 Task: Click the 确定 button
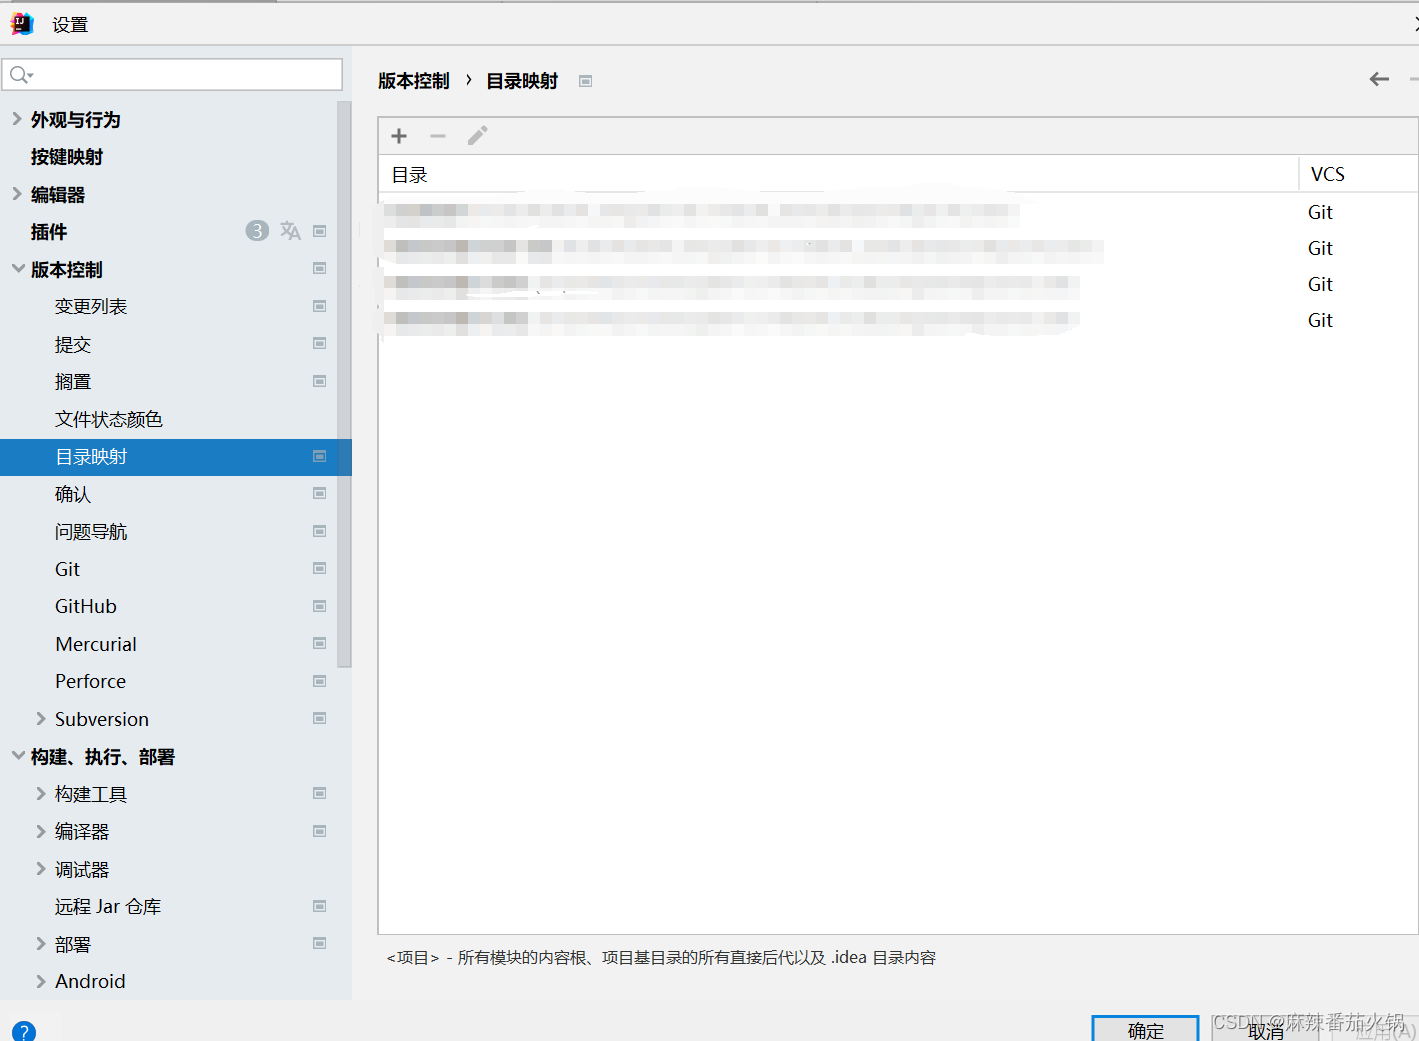click(x=1145, y=1030)
